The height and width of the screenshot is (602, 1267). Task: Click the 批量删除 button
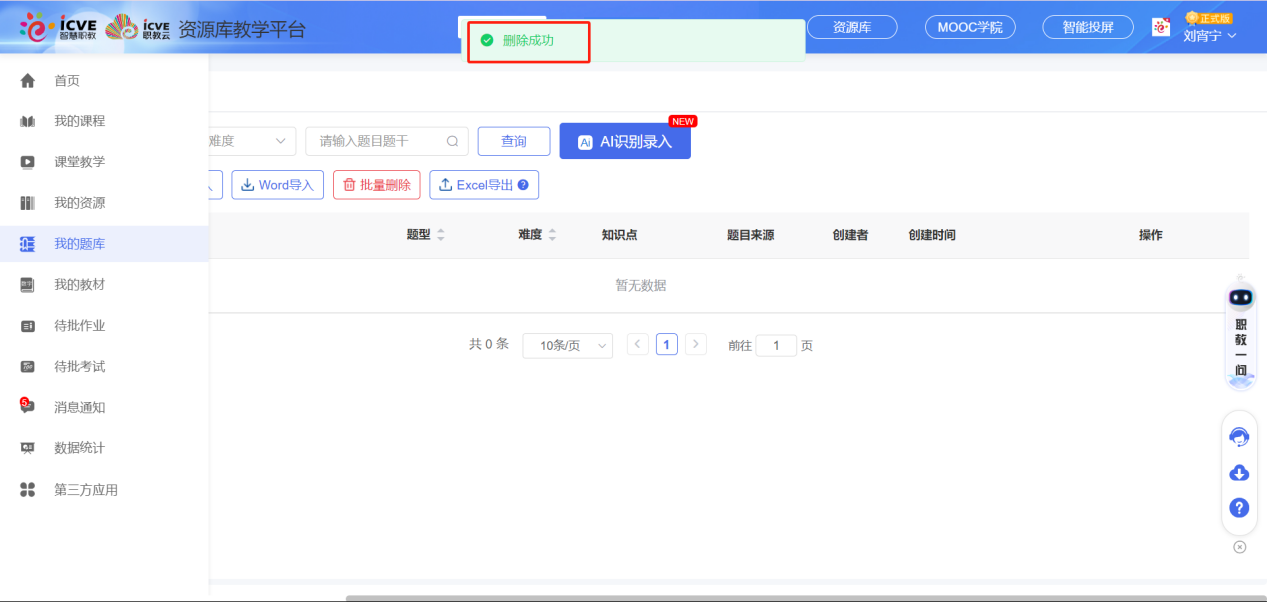[376, 185]
